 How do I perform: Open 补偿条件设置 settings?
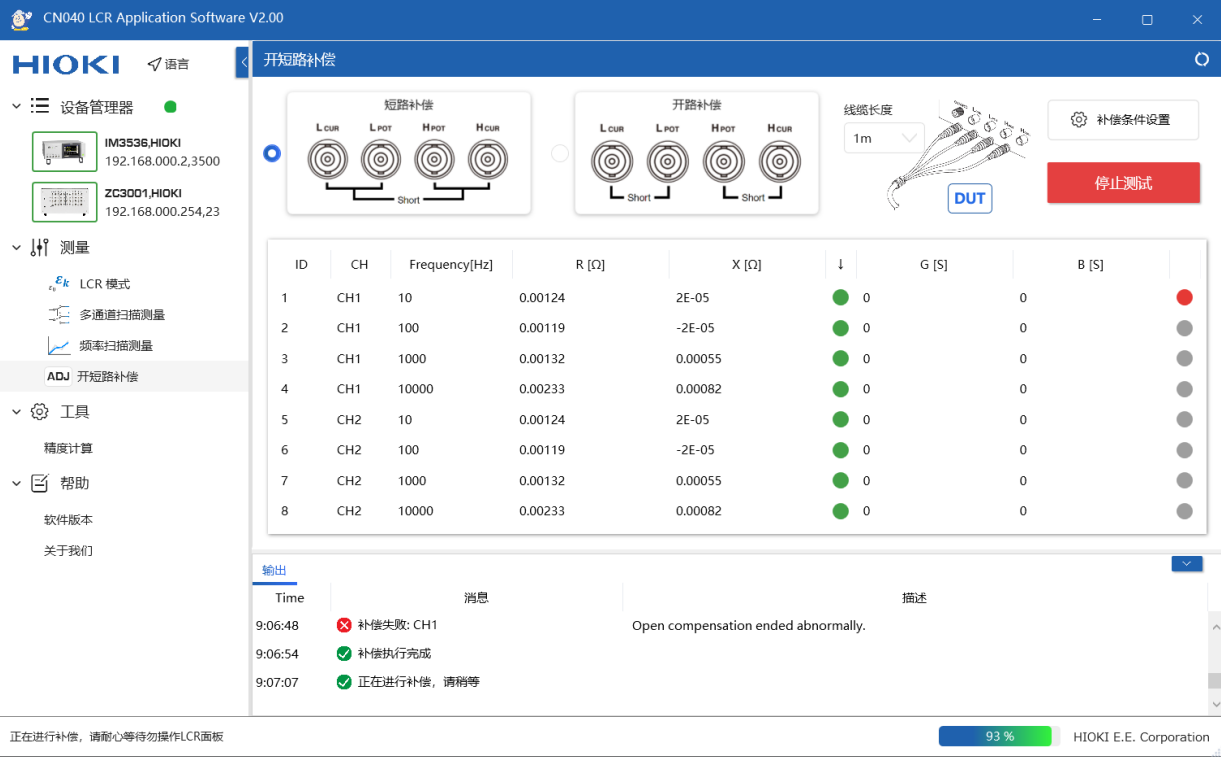coord(1123,120)
